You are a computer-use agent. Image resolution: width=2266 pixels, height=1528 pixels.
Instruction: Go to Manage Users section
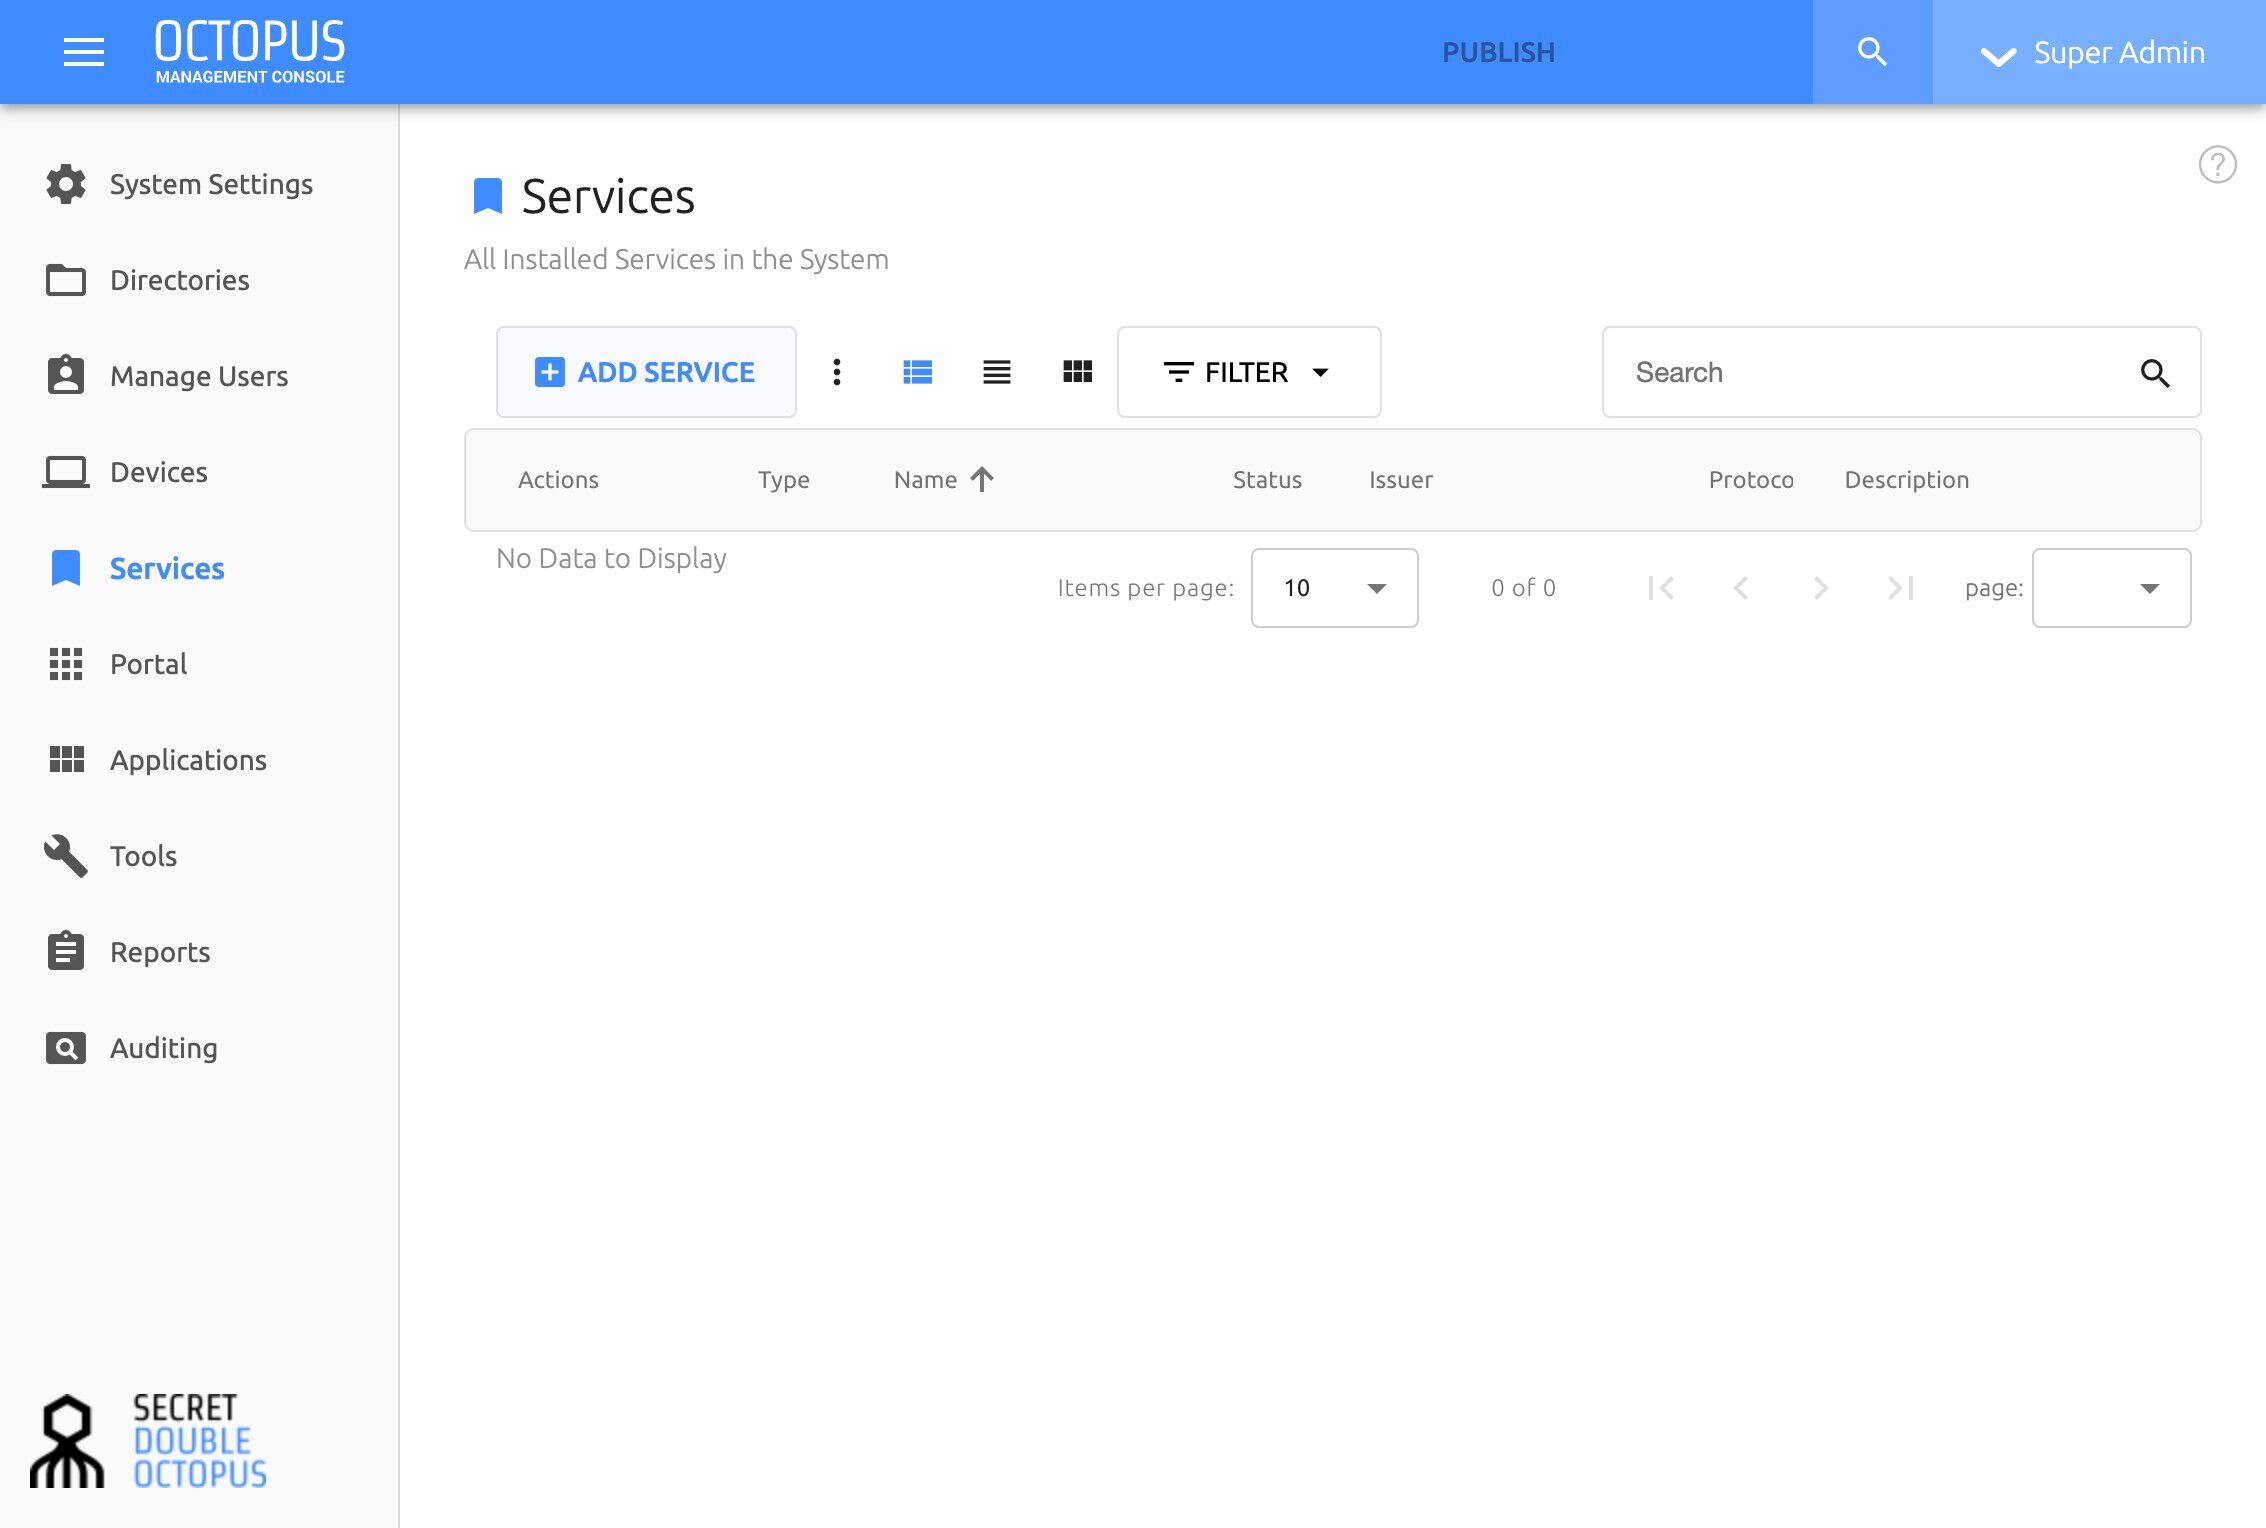coord(199,376)
